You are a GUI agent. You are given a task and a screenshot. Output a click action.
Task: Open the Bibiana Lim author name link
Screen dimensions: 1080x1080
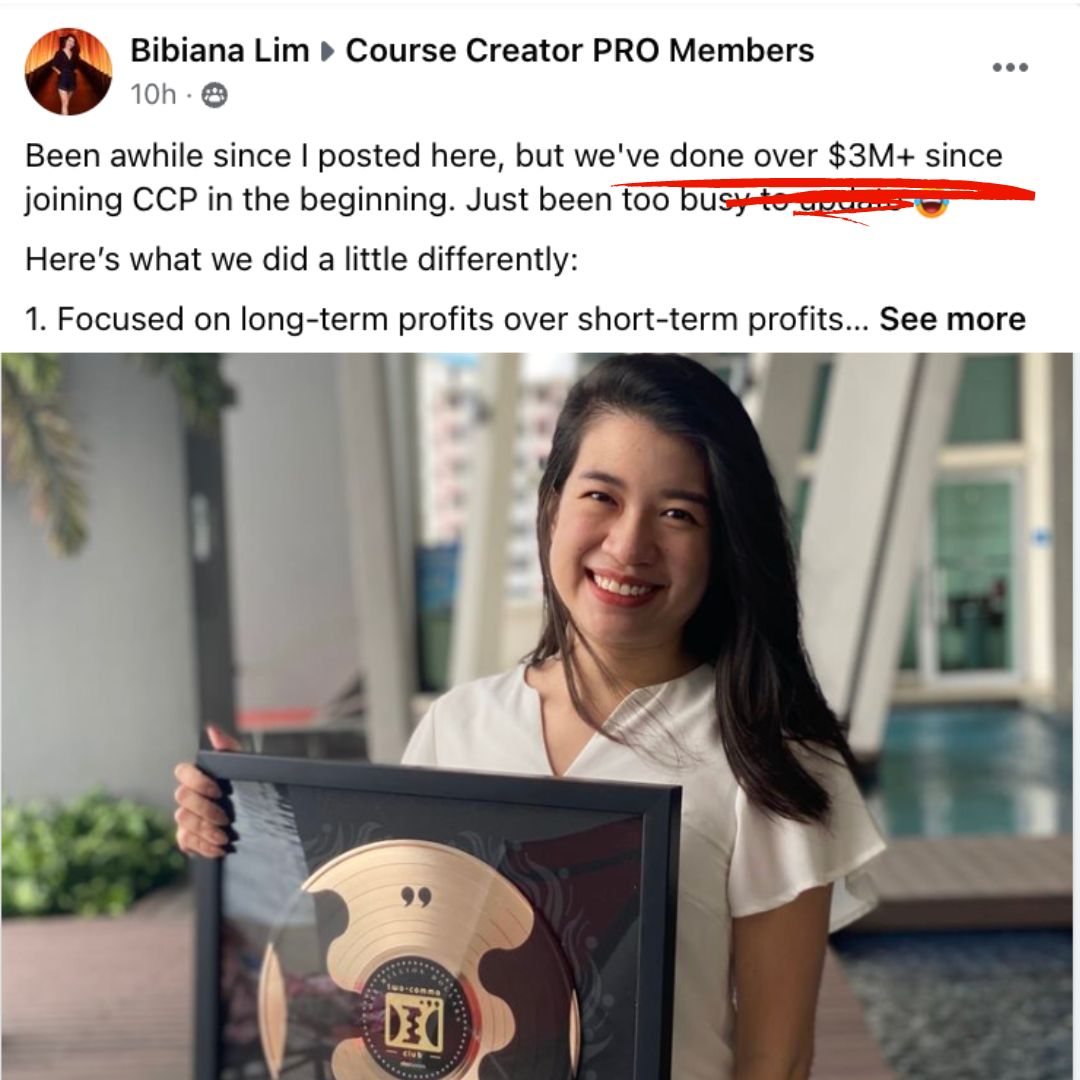(220, 50)
